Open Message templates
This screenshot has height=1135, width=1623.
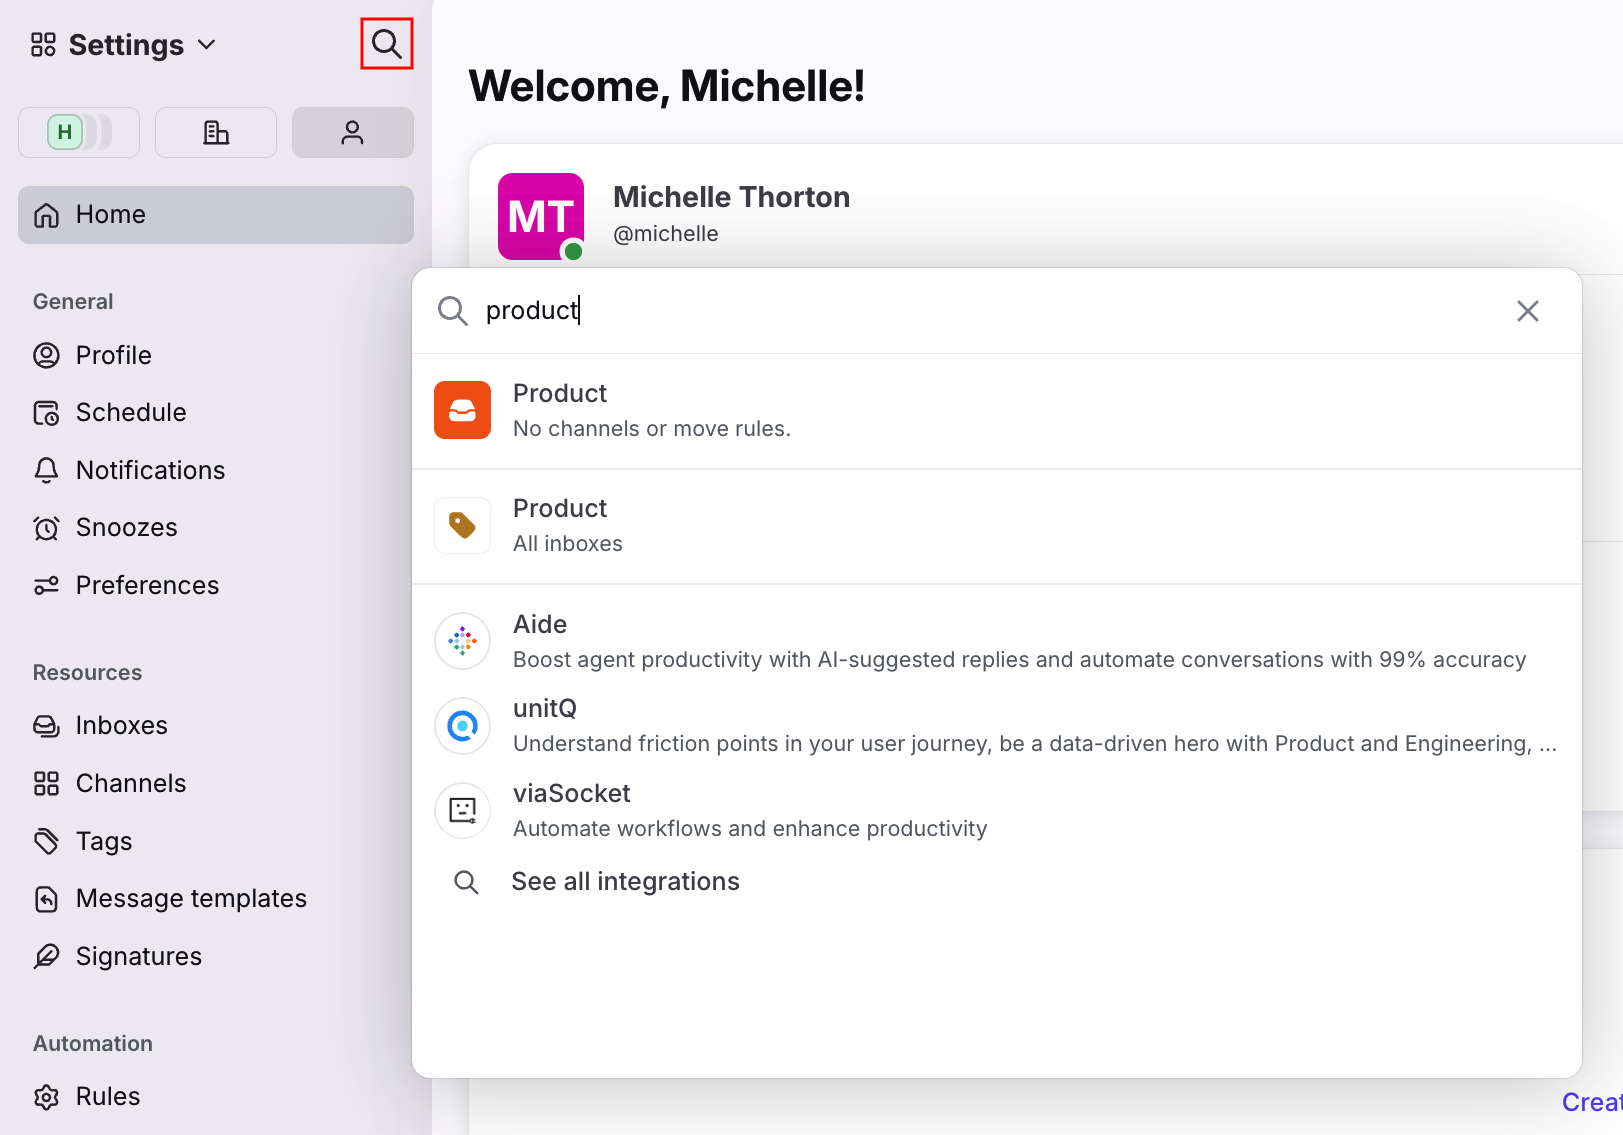191,898
